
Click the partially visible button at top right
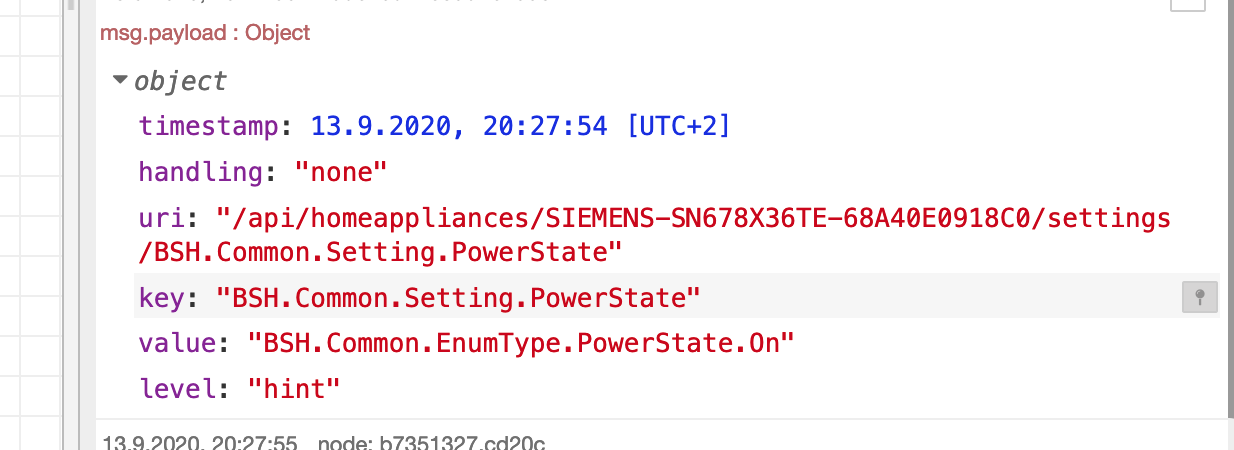1188,4
